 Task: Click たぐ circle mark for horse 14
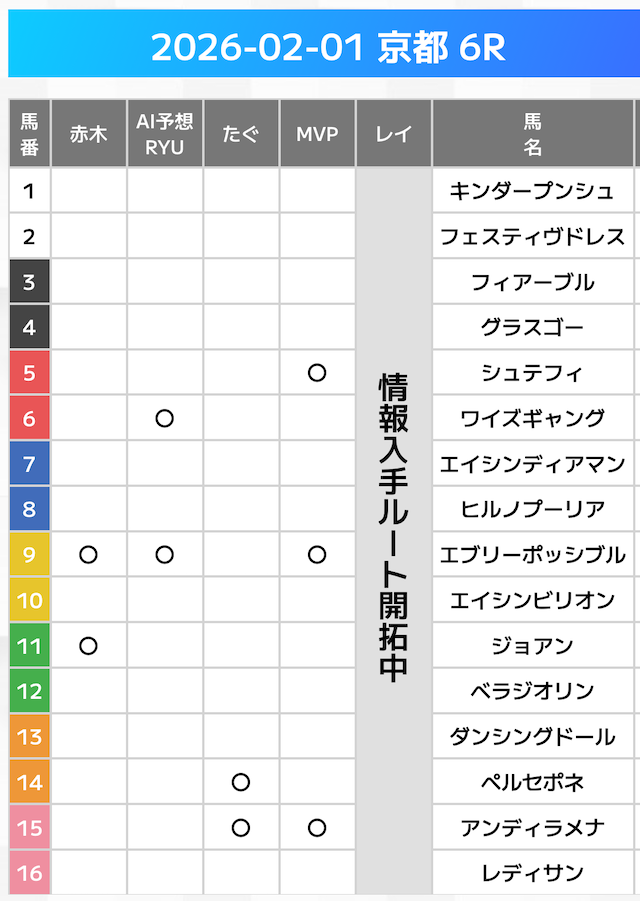point(240,782)
